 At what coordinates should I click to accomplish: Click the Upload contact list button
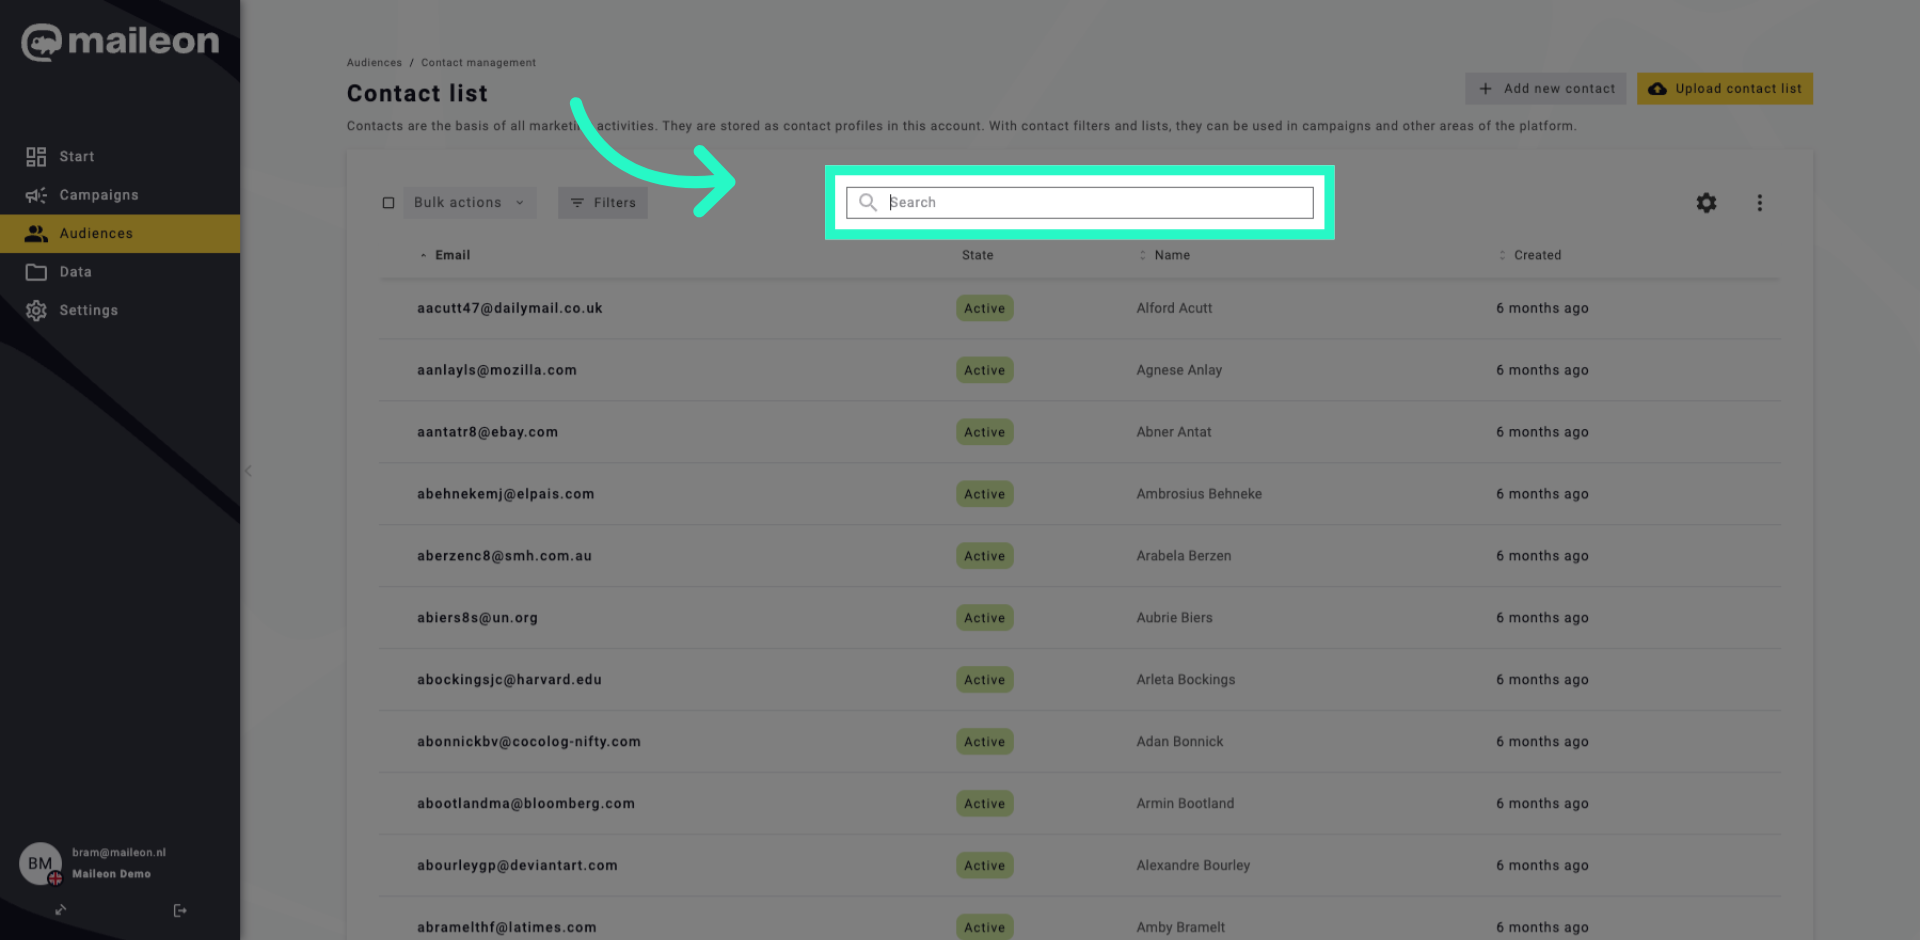click(x=1724, y=88)
